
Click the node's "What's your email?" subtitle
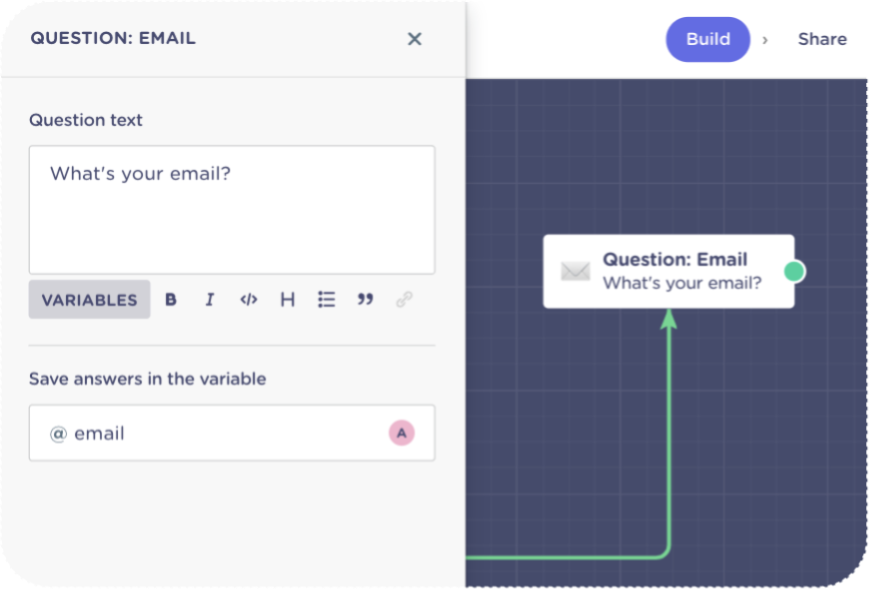(x=681, y=283)
